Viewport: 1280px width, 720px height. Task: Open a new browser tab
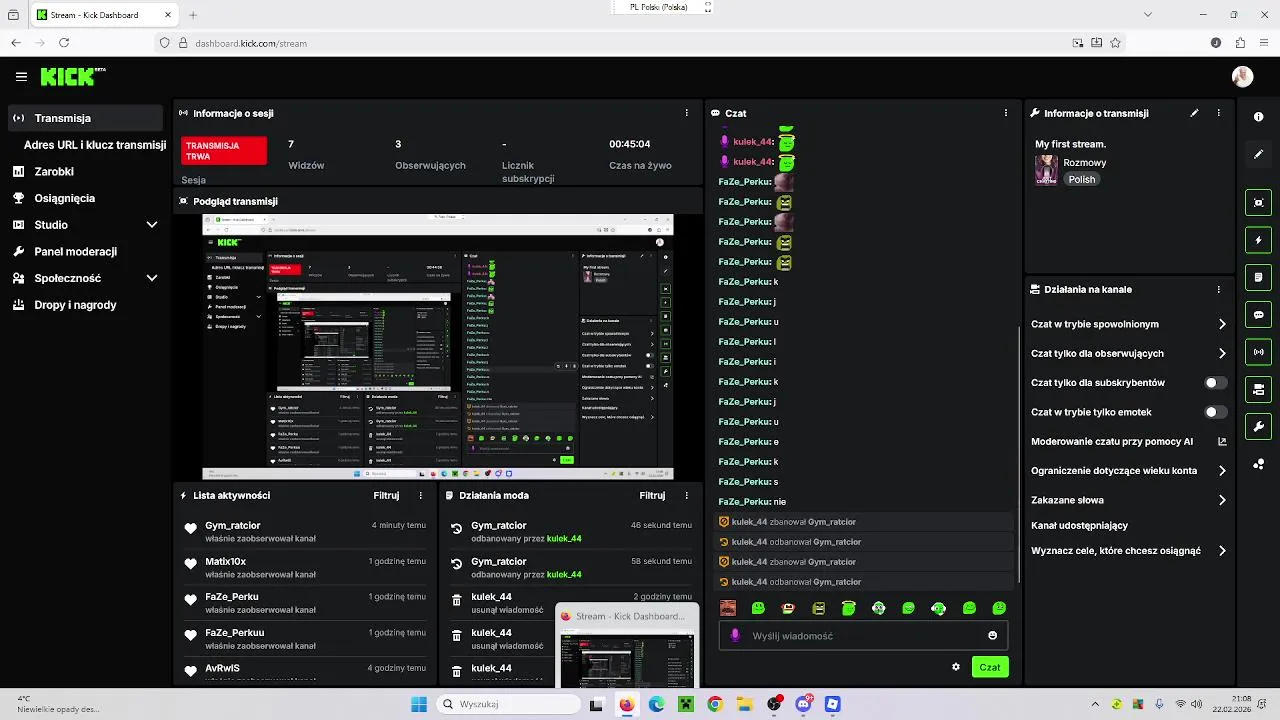click(193, 15)
